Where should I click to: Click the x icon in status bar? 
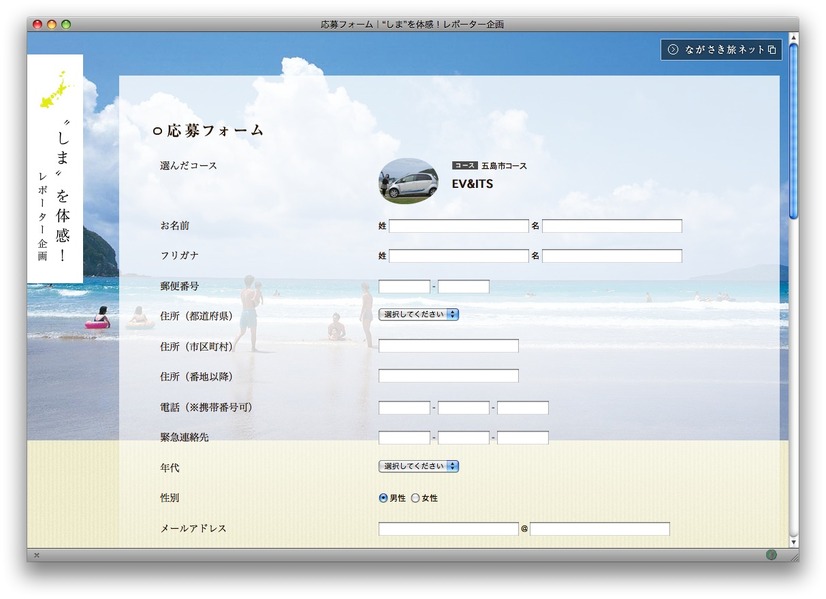[37, 554]
